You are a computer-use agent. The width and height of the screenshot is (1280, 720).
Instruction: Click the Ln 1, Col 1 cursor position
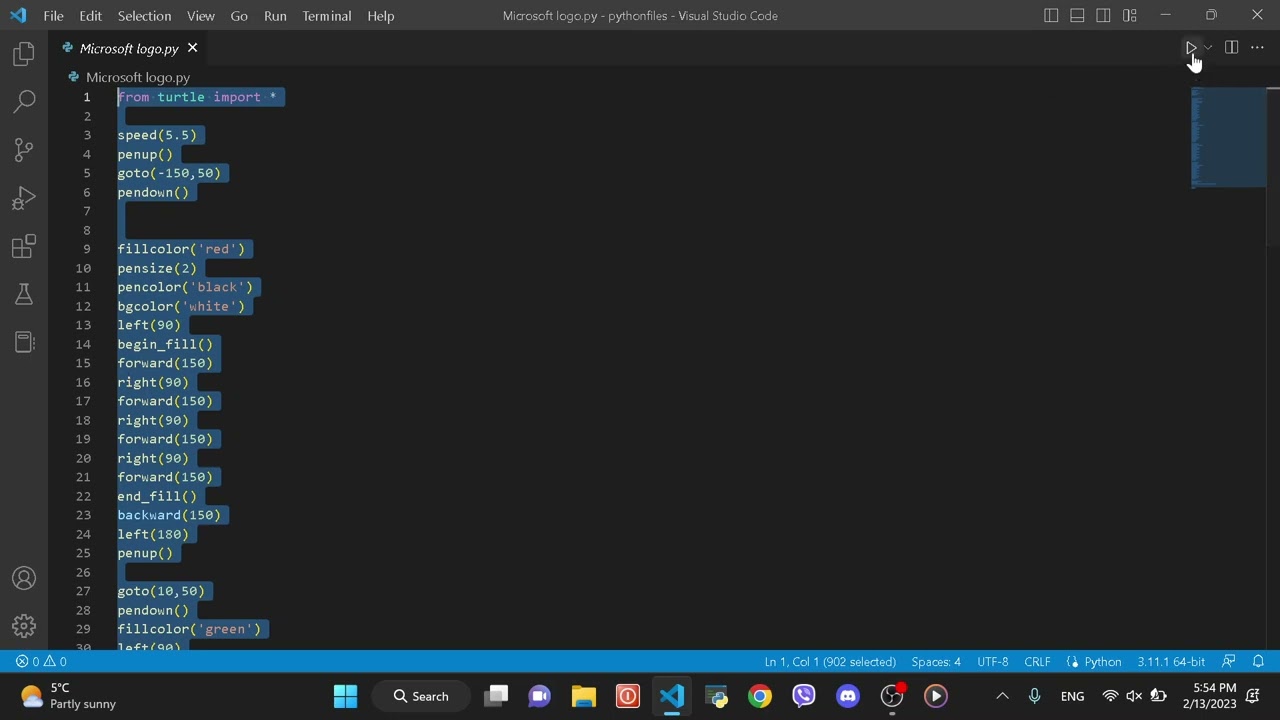tap(830, 661)
